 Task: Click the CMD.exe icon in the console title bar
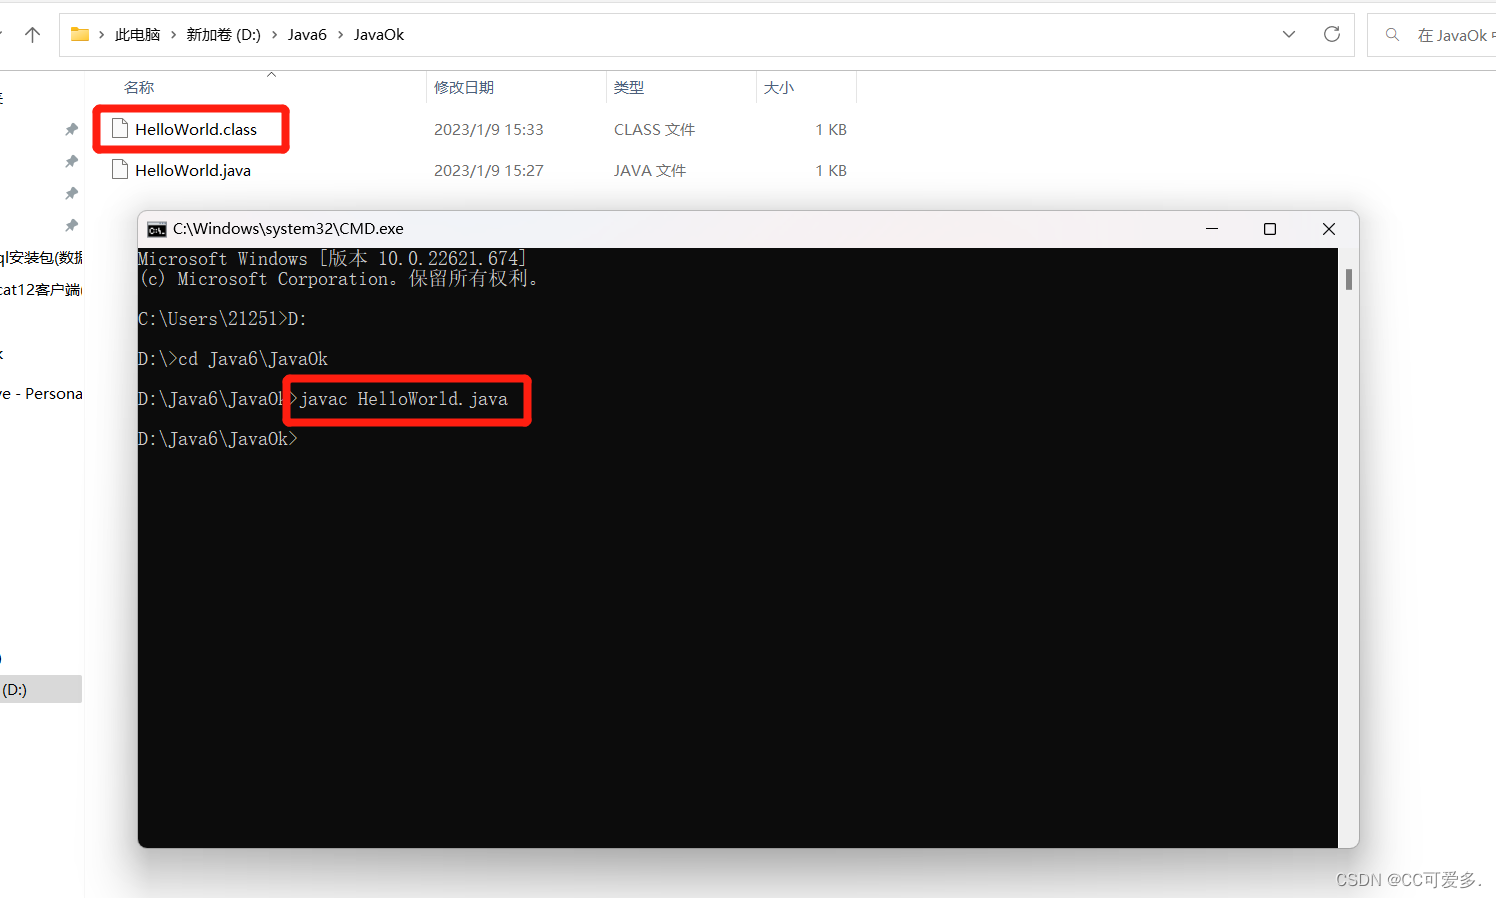156,228
